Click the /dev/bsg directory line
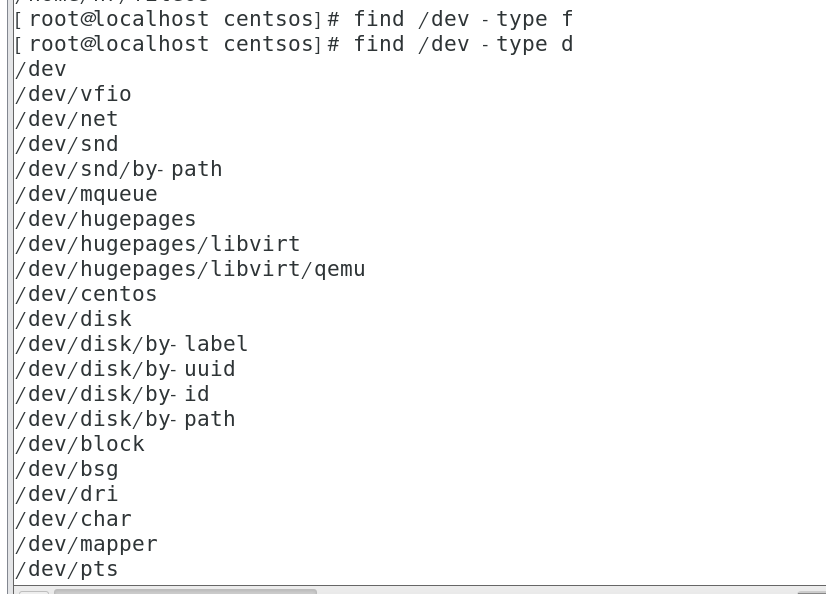 [x=66, y=469]
